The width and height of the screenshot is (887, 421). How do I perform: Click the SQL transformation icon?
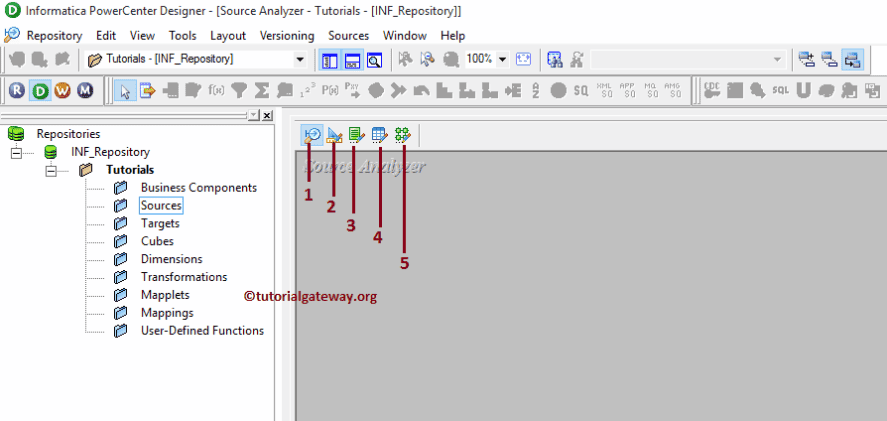click(x=780, y=90)
